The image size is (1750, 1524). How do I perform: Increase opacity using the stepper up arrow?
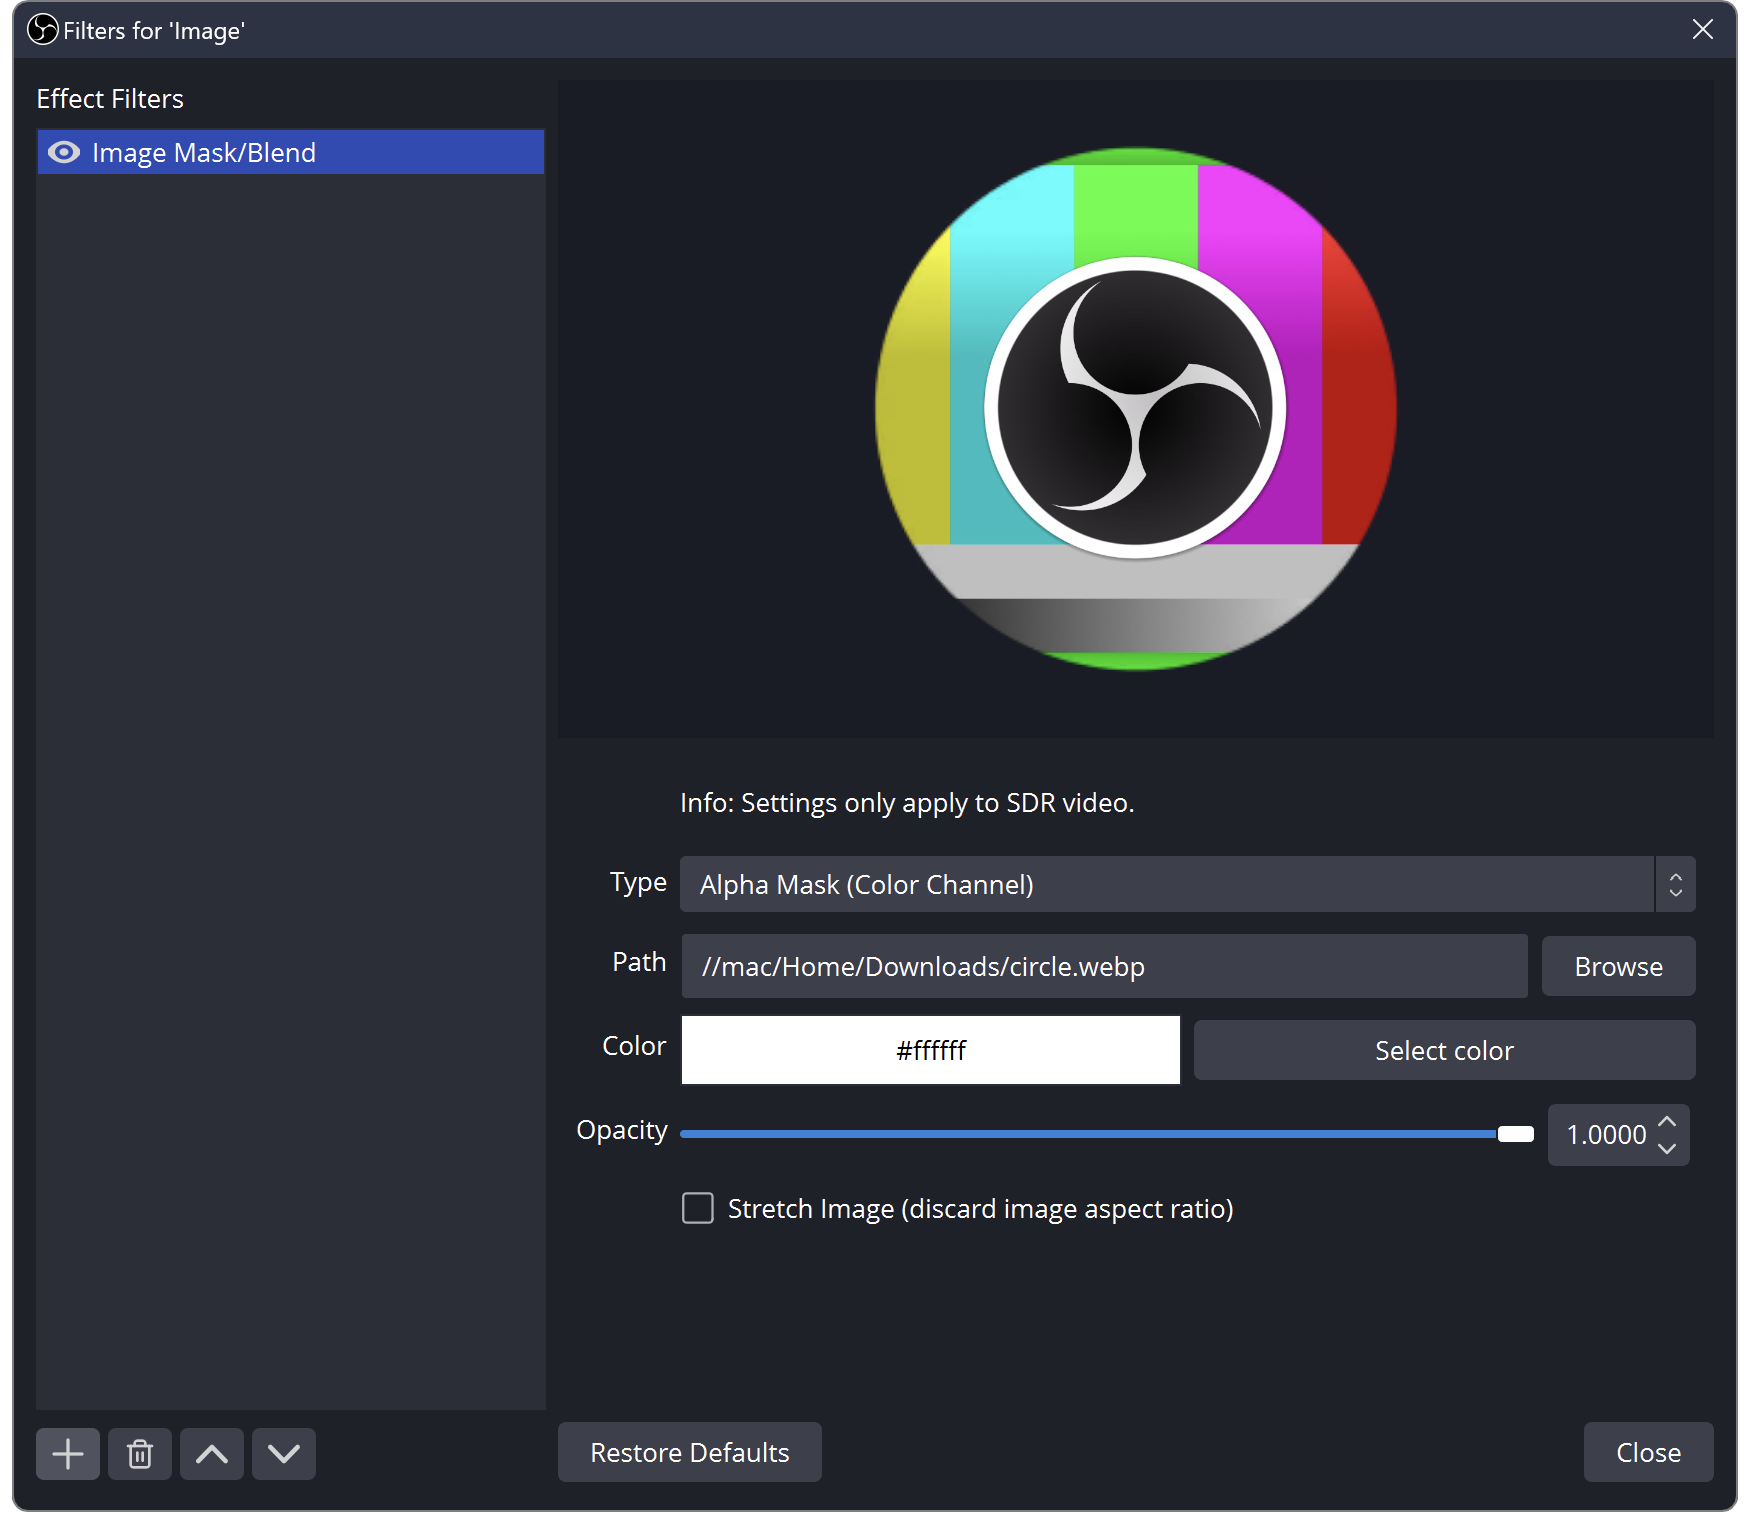(x=1666, y=1122)
